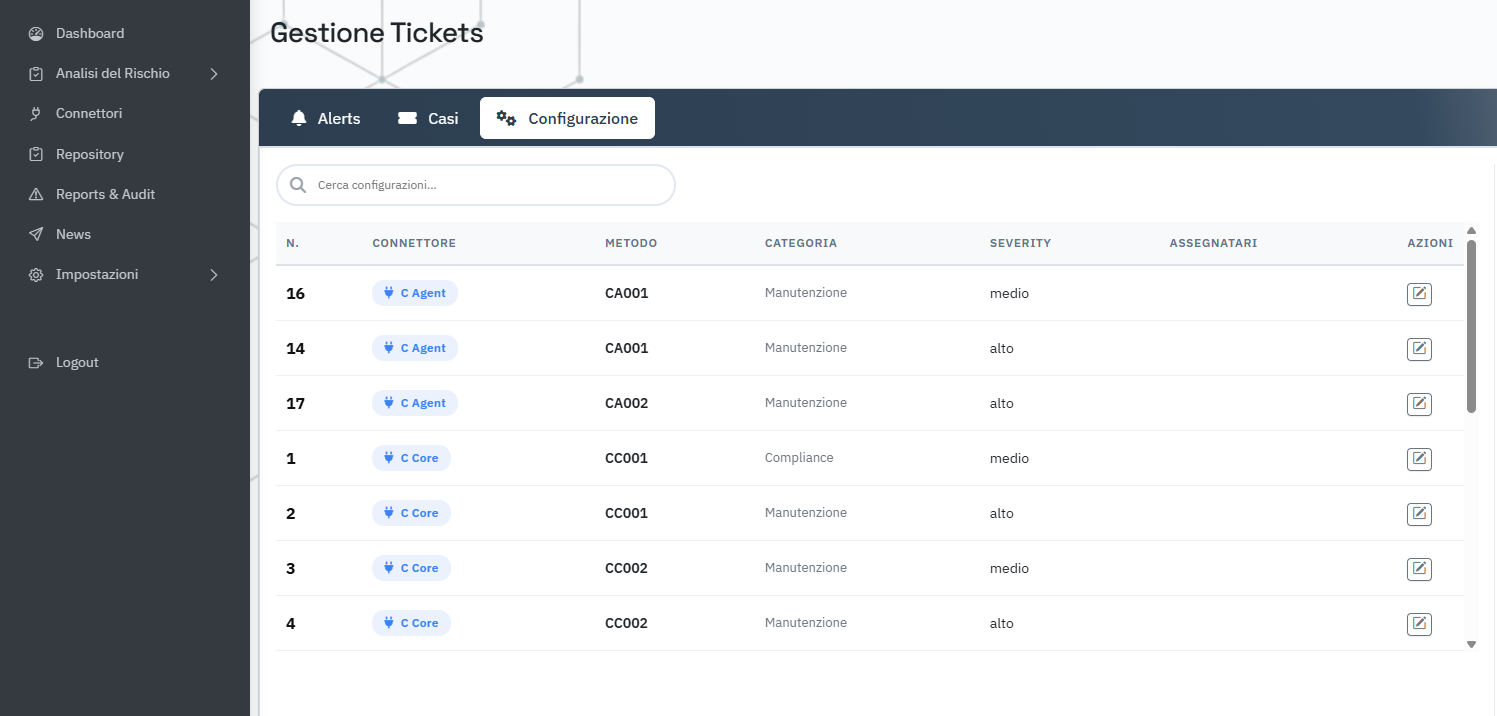Click the Analisi del Rischio clipboard icon

click(36, 74)
